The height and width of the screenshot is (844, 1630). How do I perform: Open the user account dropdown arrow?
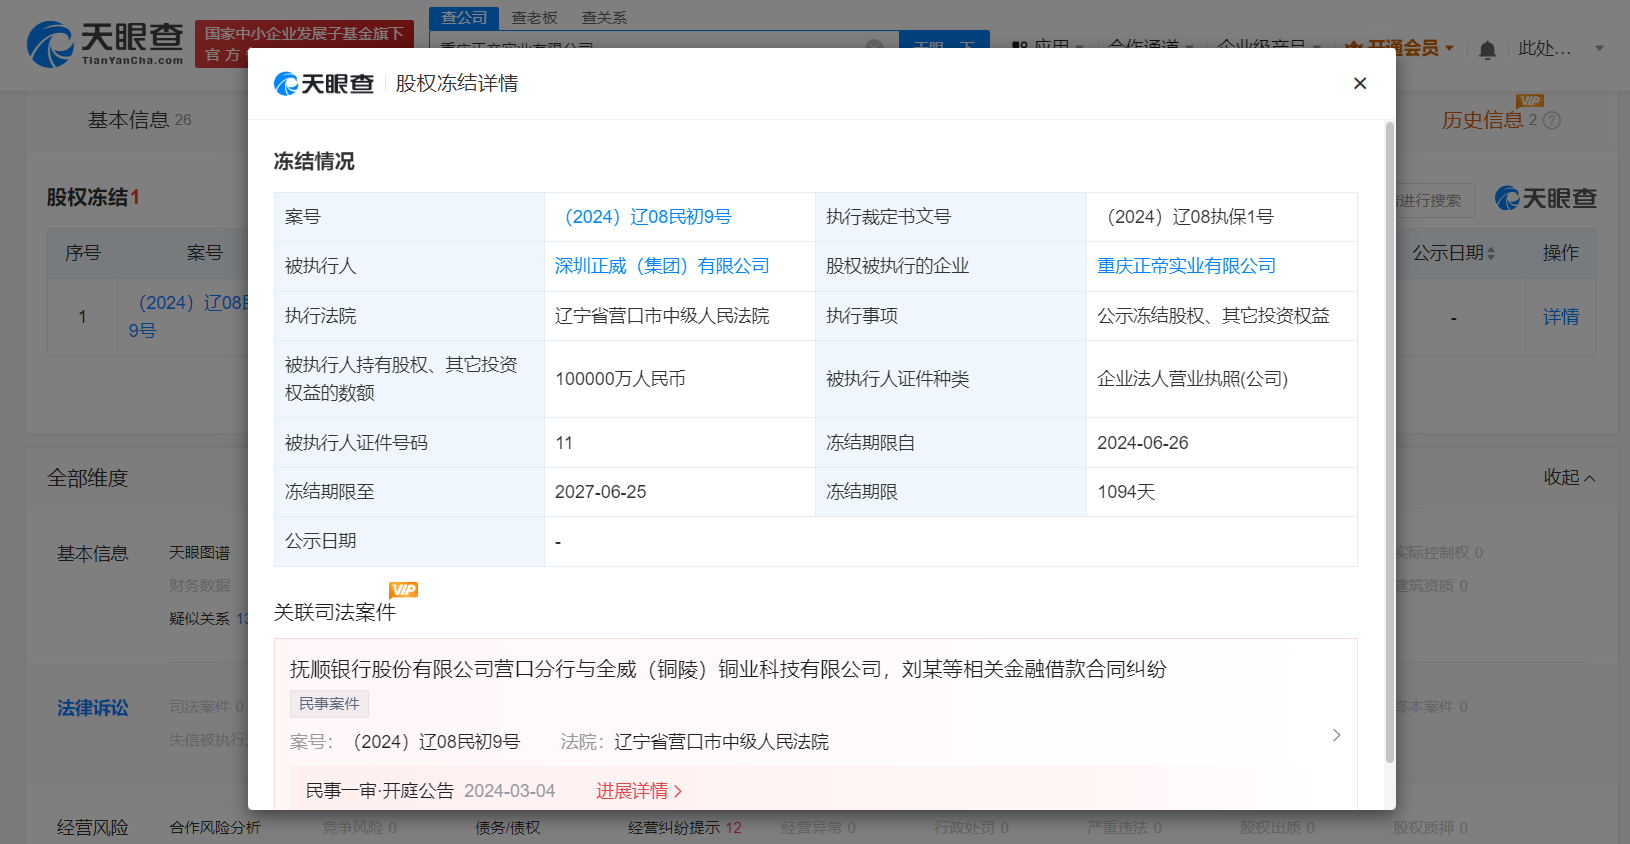pos(1599,48)
